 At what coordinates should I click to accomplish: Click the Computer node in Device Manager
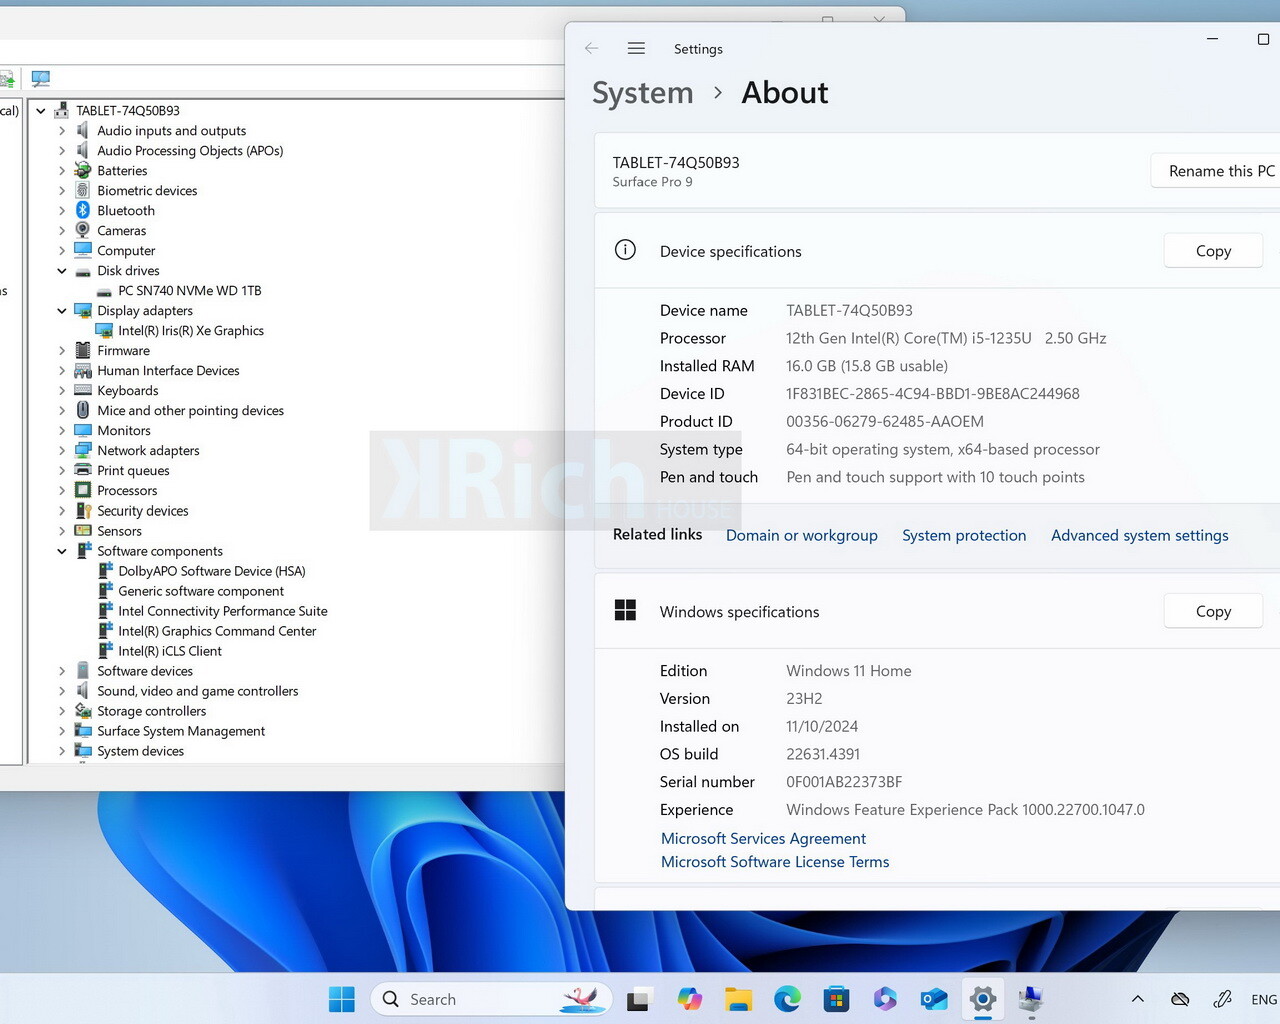(126, 250)
